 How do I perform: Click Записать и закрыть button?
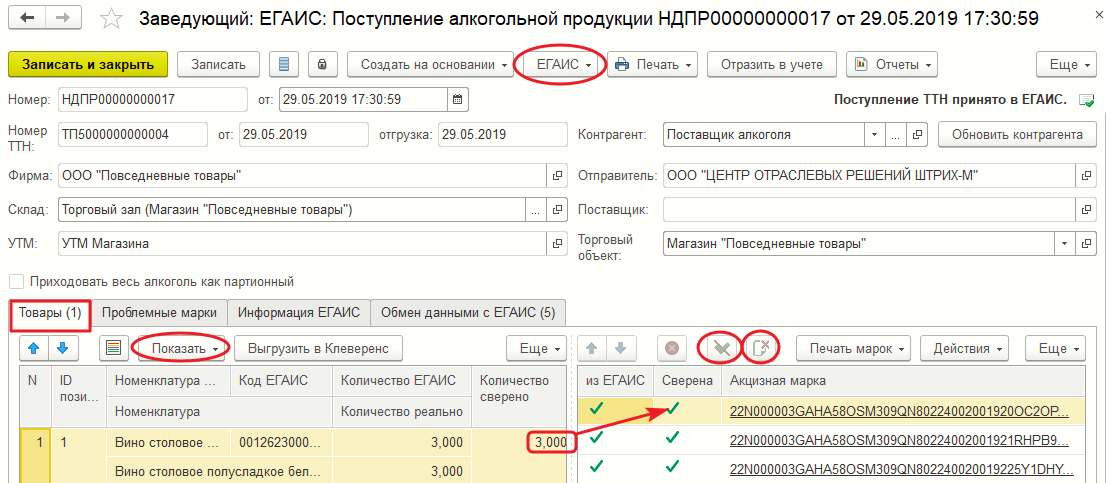tap(88, 65)
